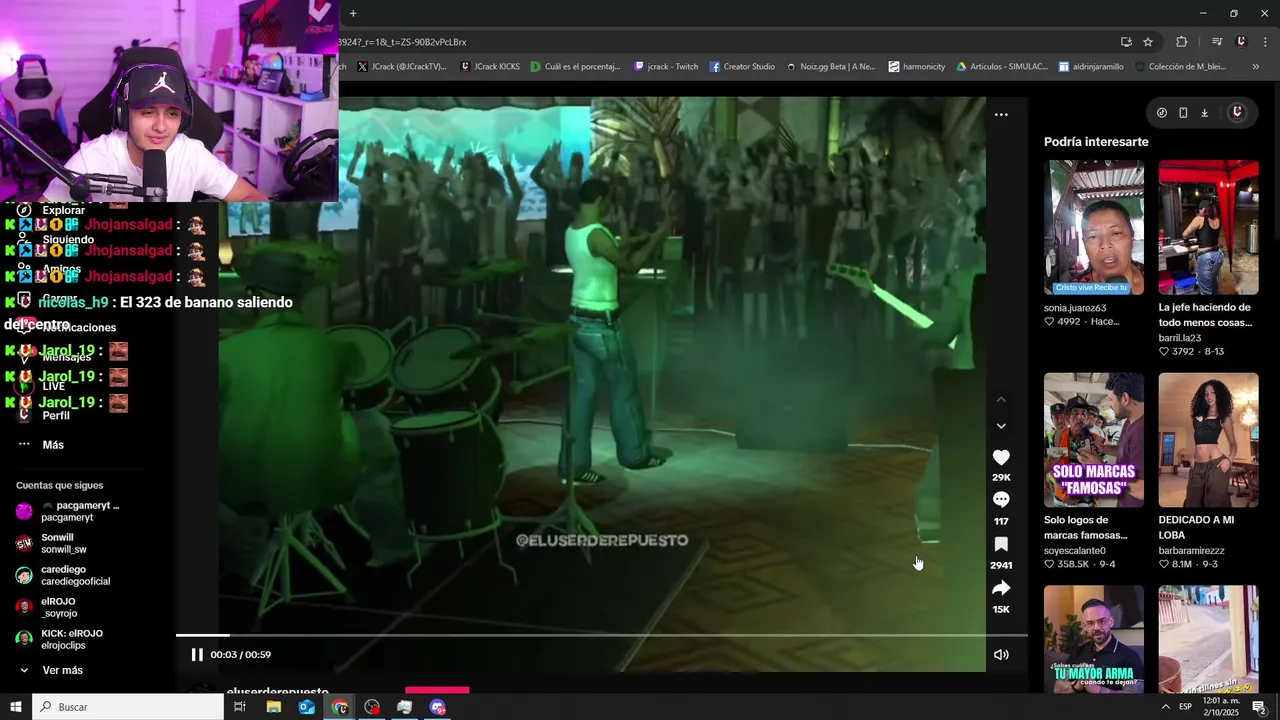
Task: Open 'harmonicity' bookmark
Action: click(916, 67)
